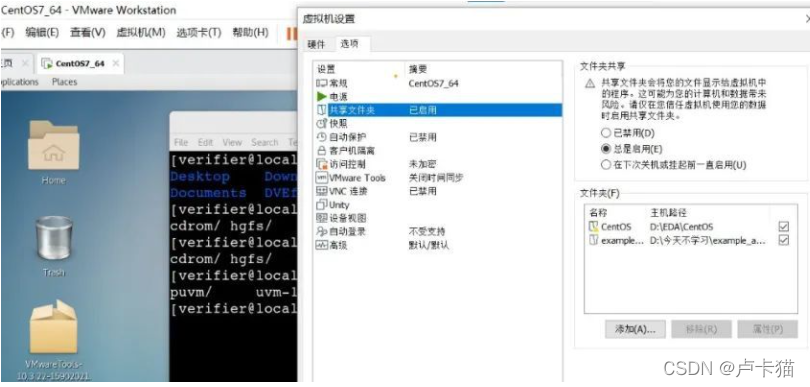Select the D:\EDA\CentOS host path
The width and height of the screenshot is (810, 387).
[x=681, y=226]
